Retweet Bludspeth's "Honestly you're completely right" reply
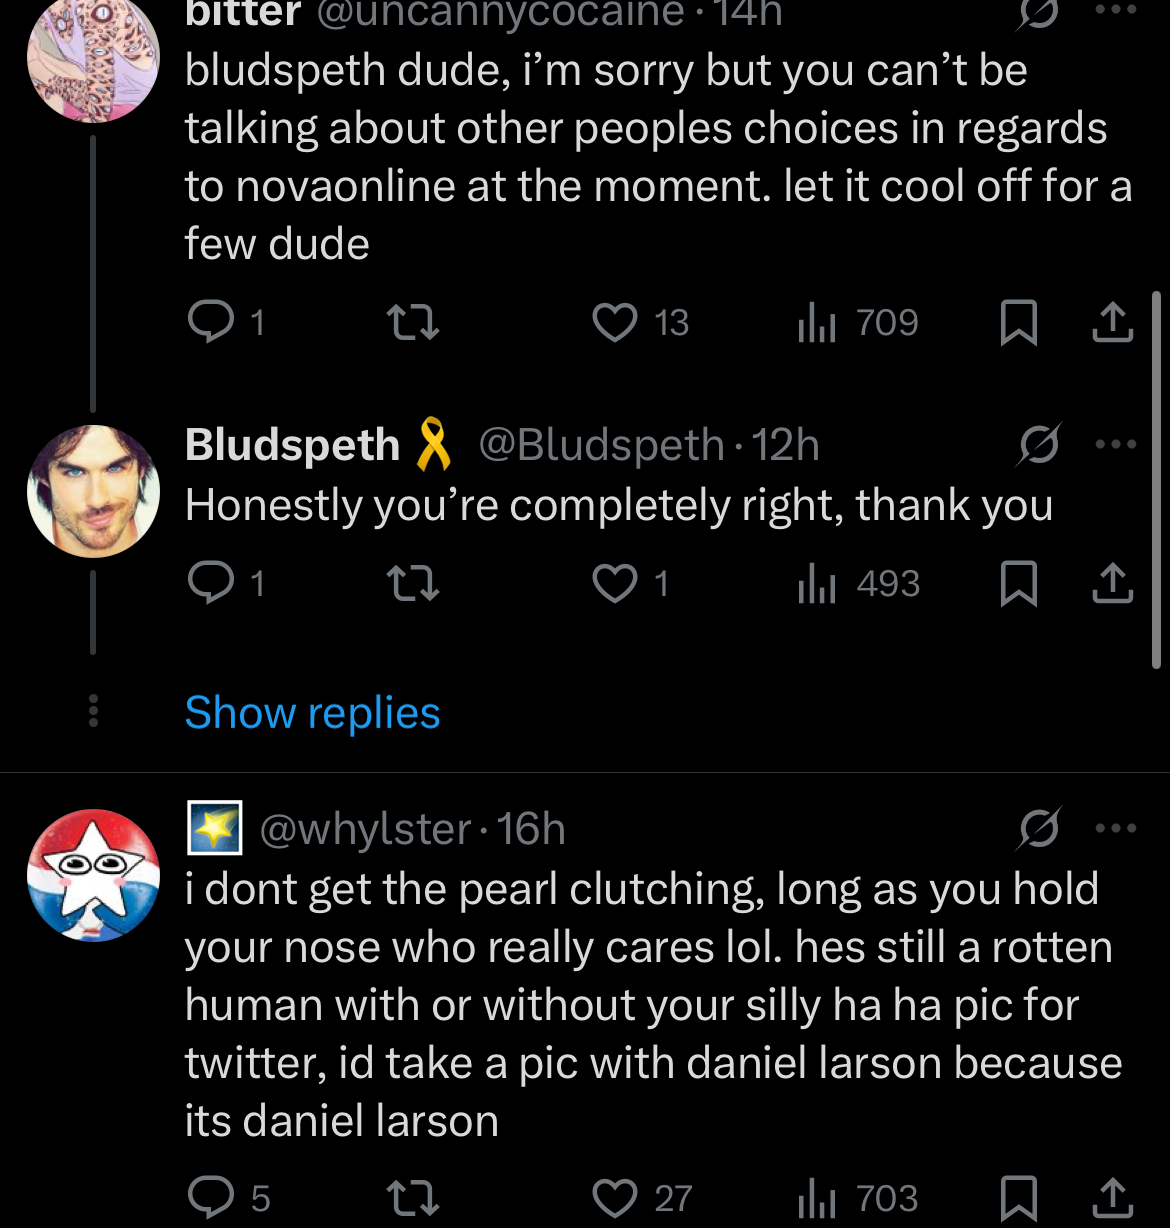The width and height of the screenshot is (1170, 1228). click(x=413, y=584)
